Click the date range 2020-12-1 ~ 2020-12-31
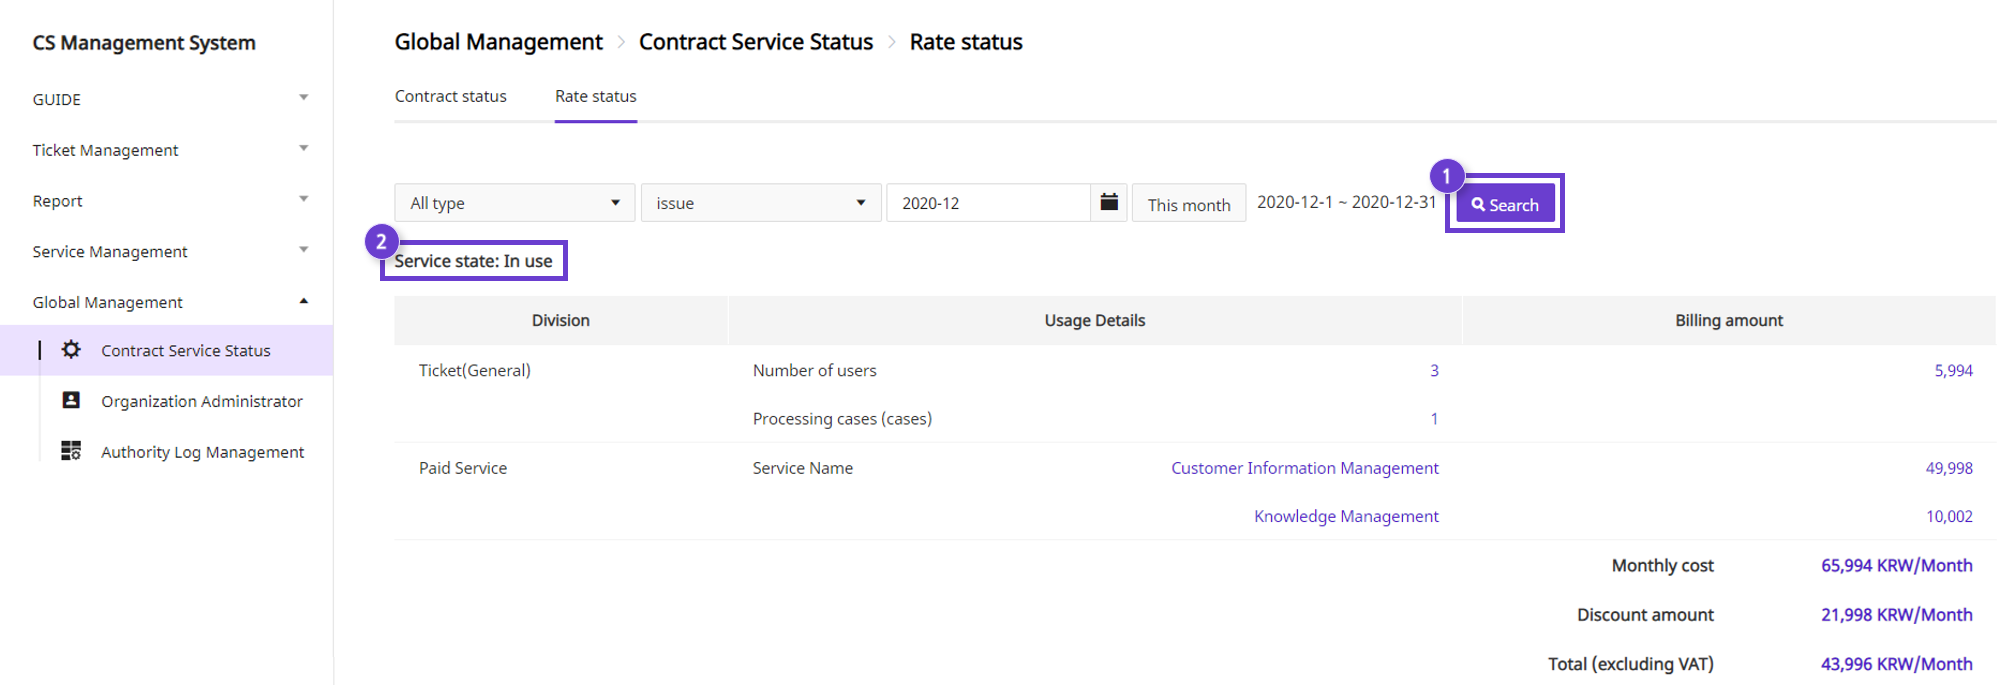 (x=1346, y=202)
